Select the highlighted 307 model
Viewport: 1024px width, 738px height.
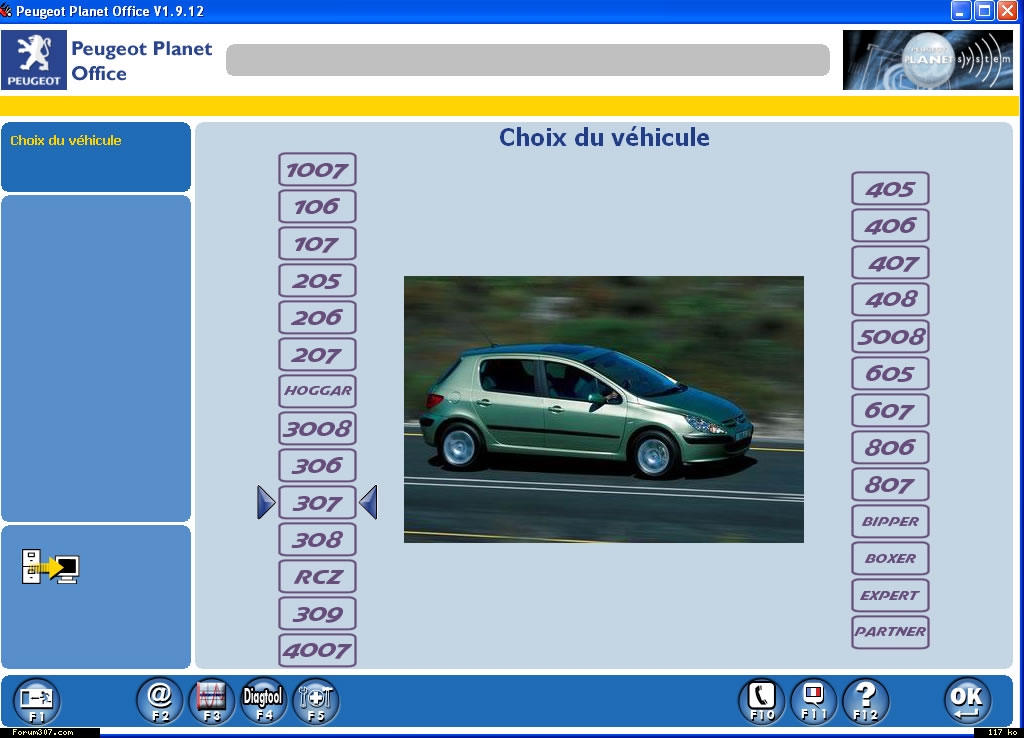(x=317, y=502)
